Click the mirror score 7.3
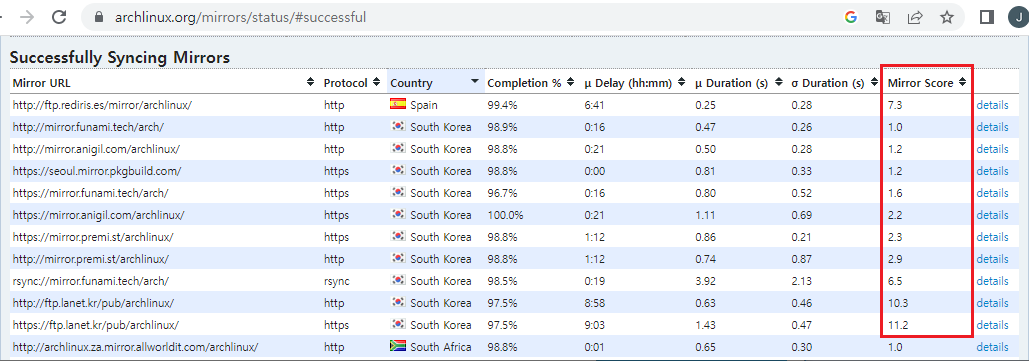 coord(895,105)
